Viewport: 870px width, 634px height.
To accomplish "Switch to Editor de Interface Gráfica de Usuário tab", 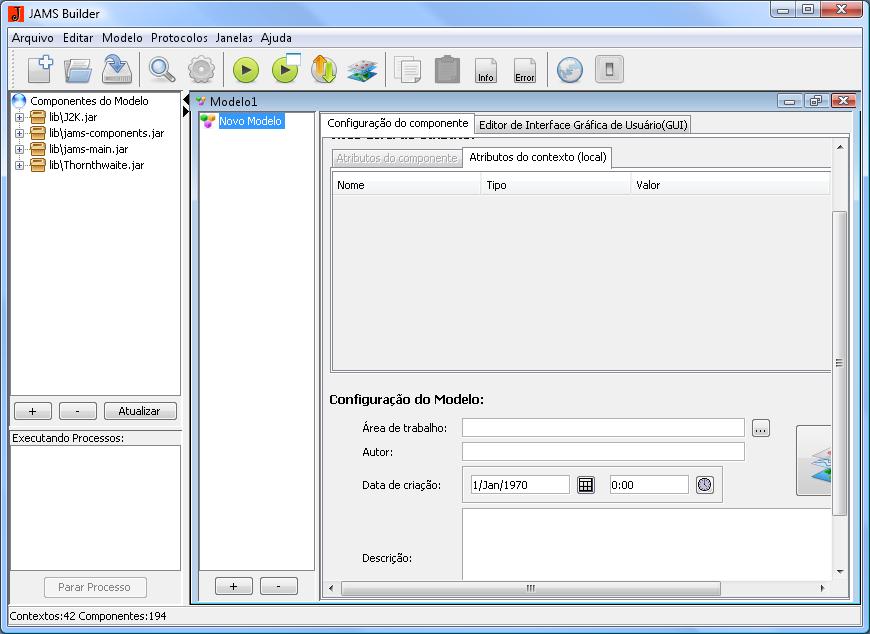I will (582, 125).
